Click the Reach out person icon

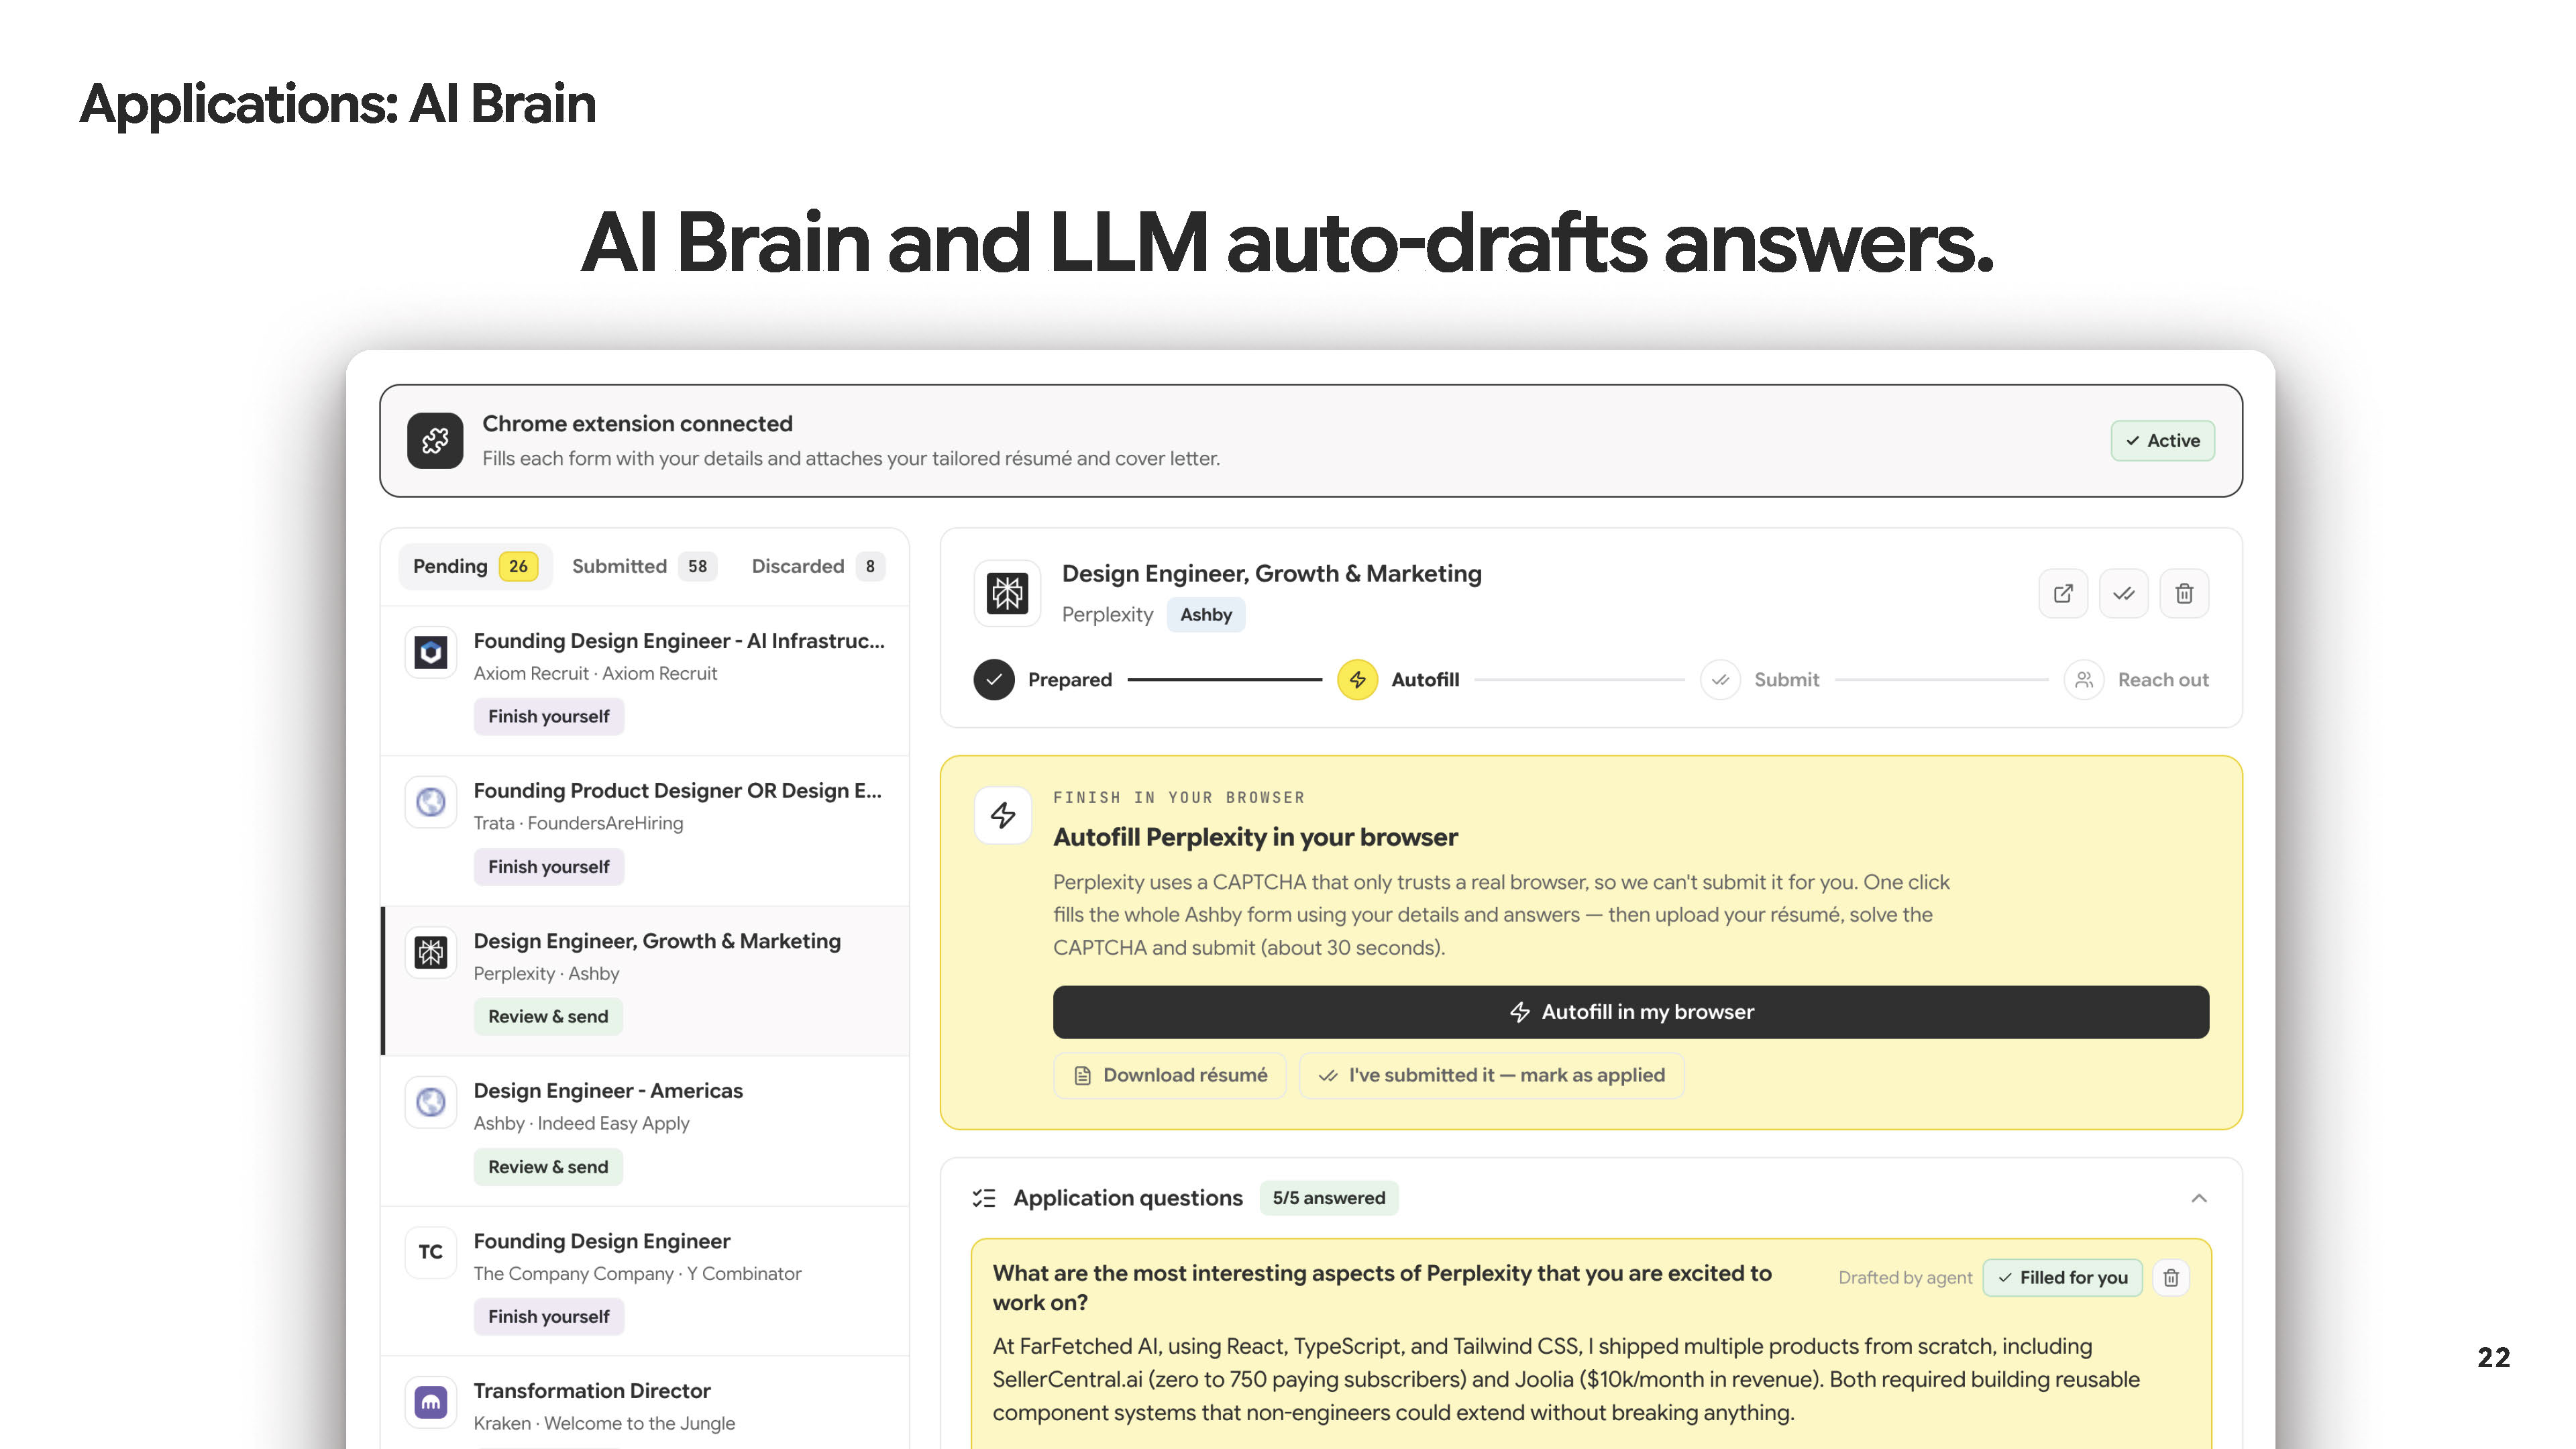pos(2084,680)
